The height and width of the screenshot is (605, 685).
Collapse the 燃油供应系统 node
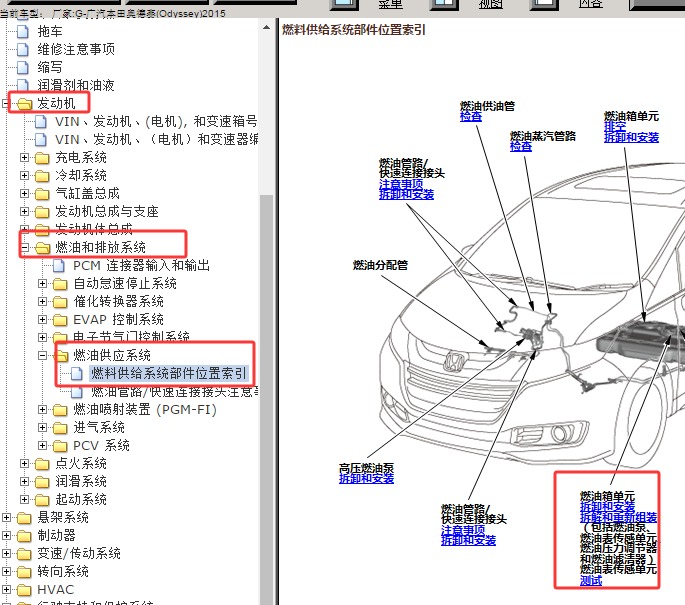[42, 356]
